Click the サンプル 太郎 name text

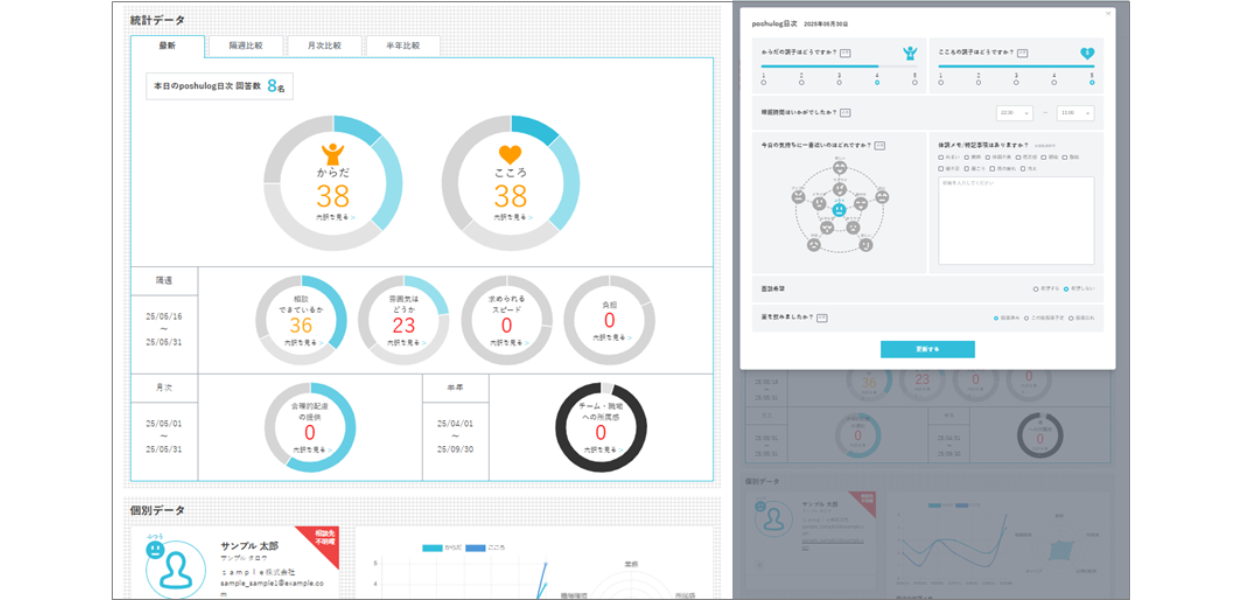coord(251,545)
